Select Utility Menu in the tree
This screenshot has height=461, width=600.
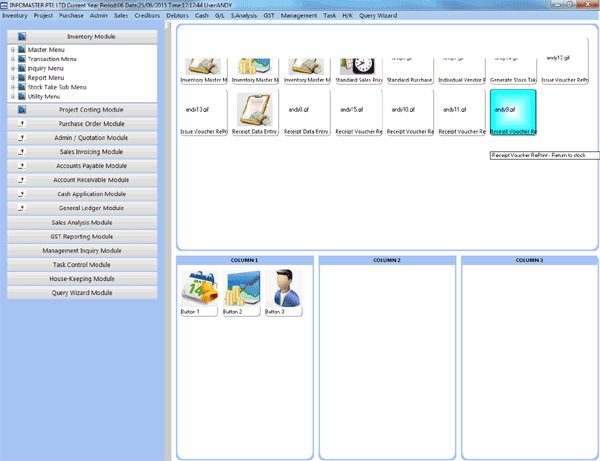point(49,96)
